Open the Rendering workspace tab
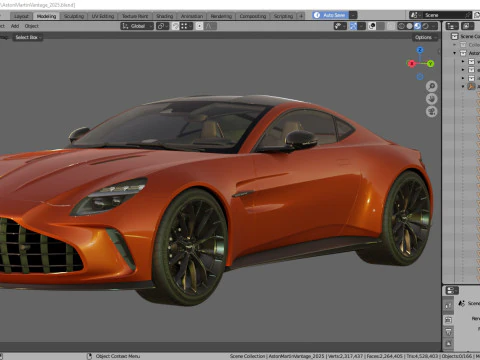 tap(221, 16)
